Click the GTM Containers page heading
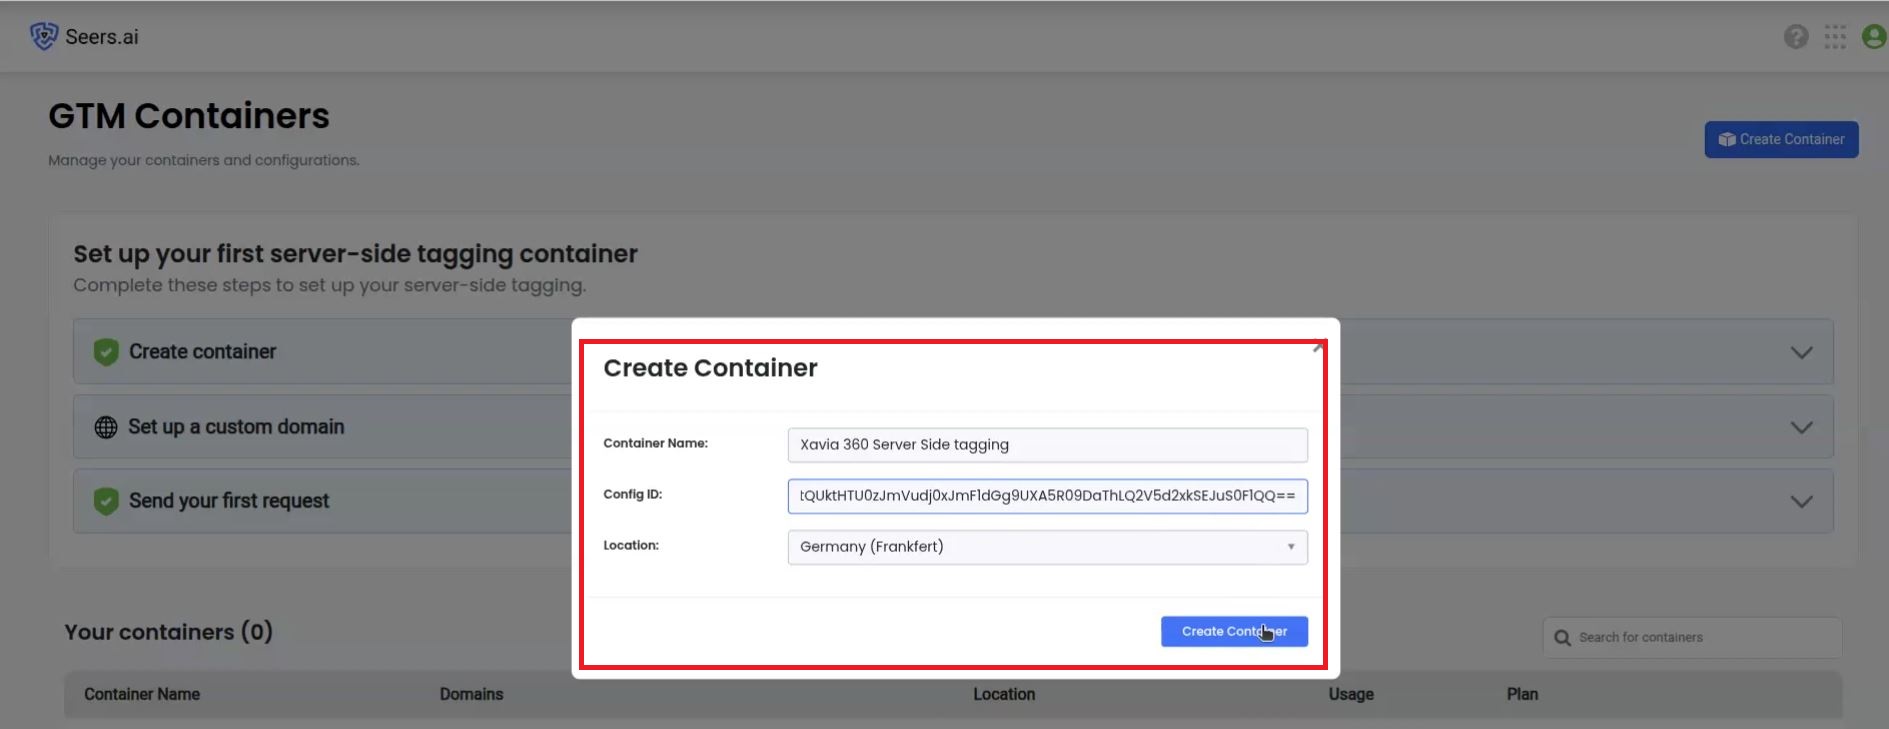The width and height of the screenshot is (1889, 729). pos(189,116)
